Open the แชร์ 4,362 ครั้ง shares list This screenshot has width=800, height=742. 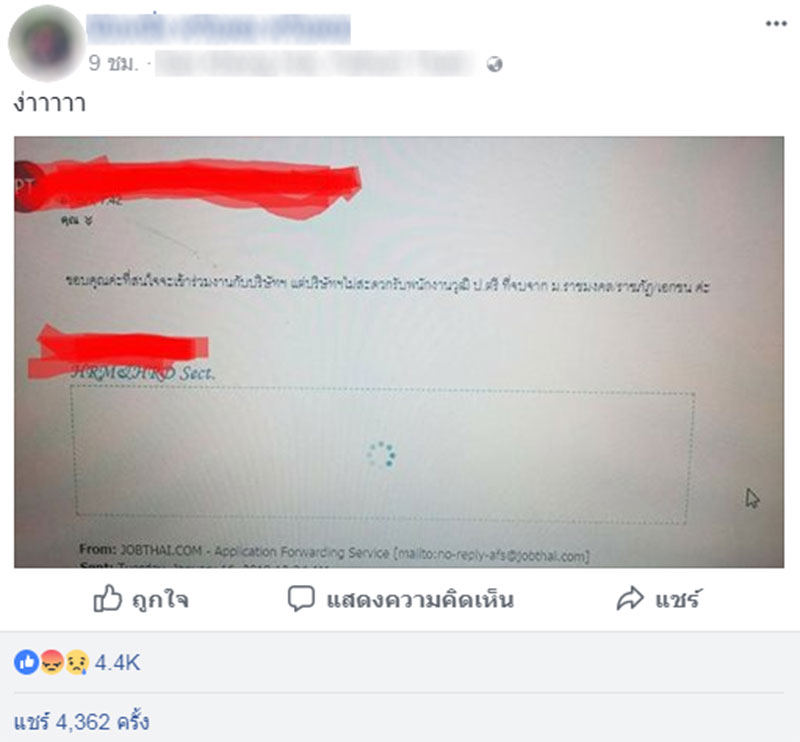[x=82, y=722]
